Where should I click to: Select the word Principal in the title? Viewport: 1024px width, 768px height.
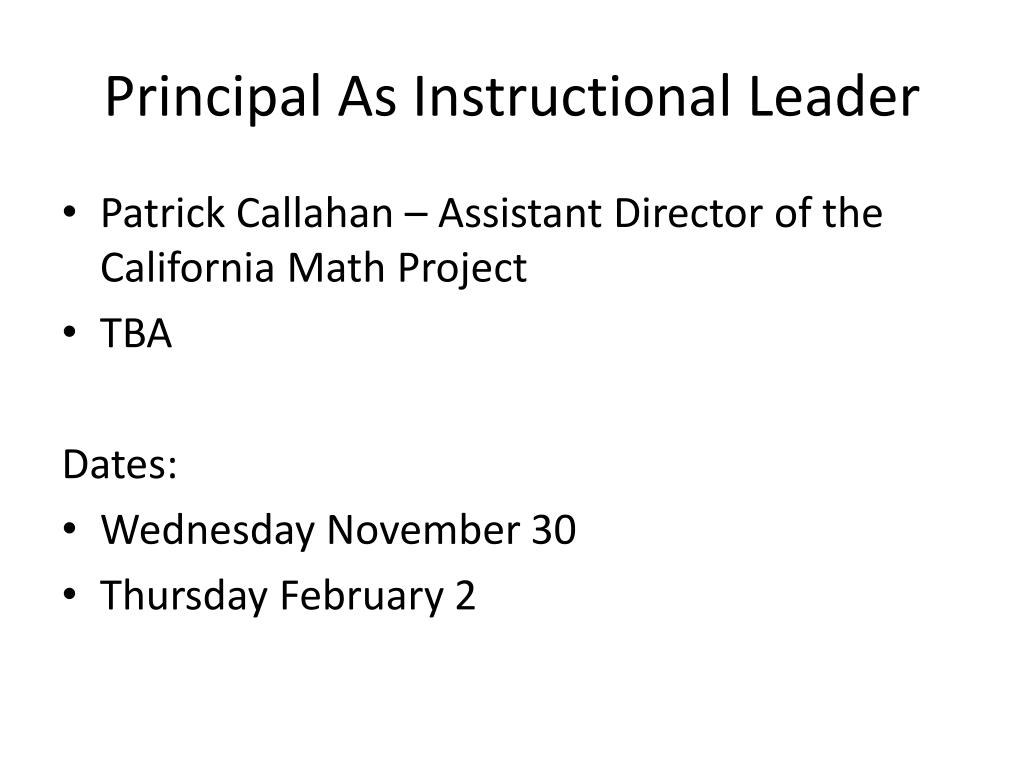[x=213, y=98]
